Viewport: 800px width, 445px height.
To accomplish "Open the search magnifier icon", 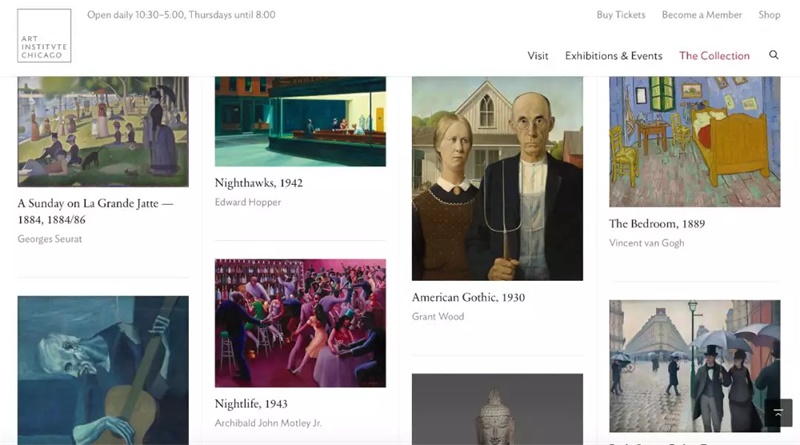I will pos(773,55).
